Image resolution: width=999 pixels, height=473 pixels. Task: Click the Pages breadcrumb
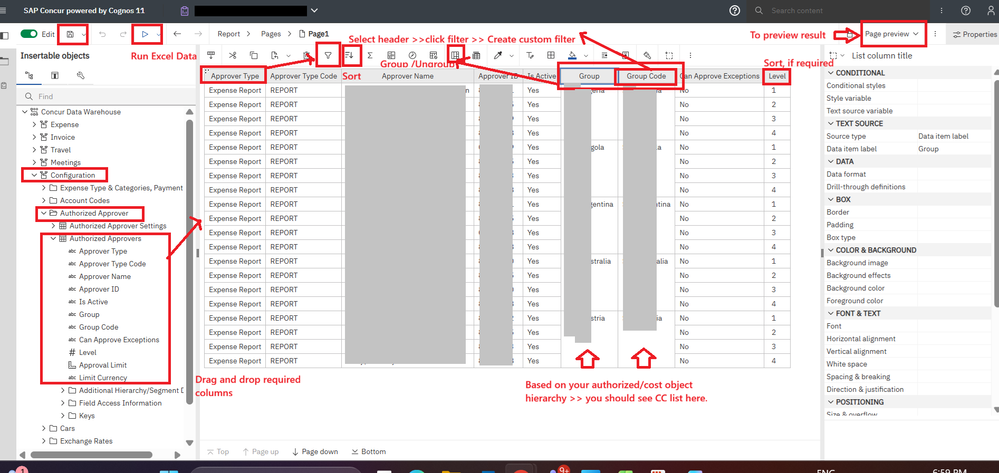tap(271, 34)
